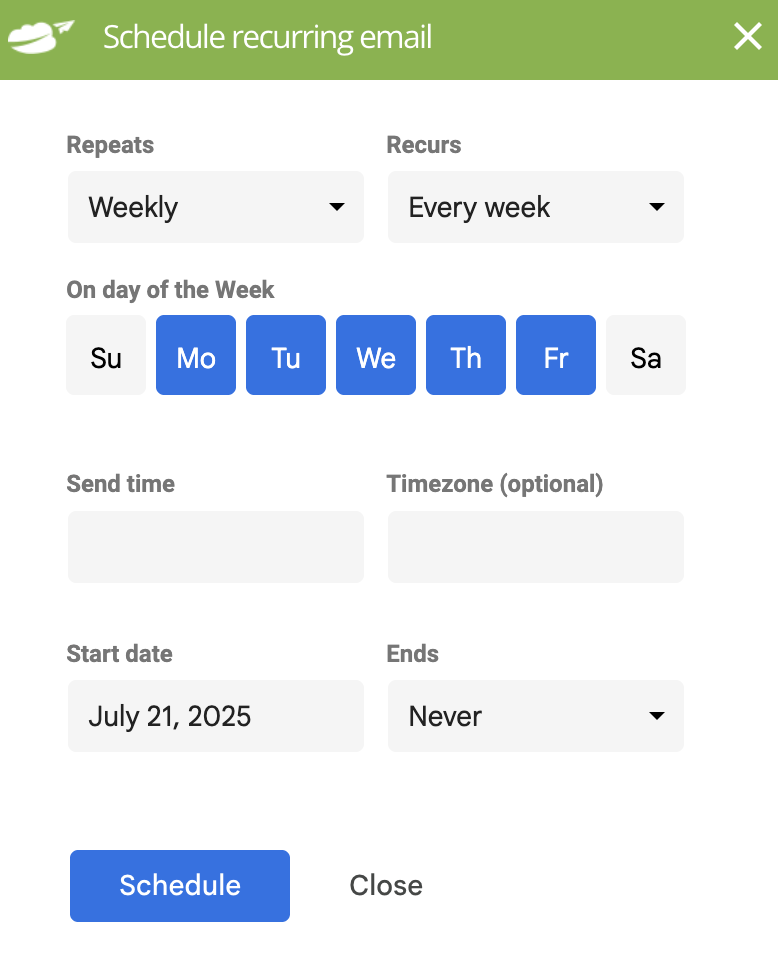Deselect the Mo day button

pyautogui.click(x=196, y=355)
